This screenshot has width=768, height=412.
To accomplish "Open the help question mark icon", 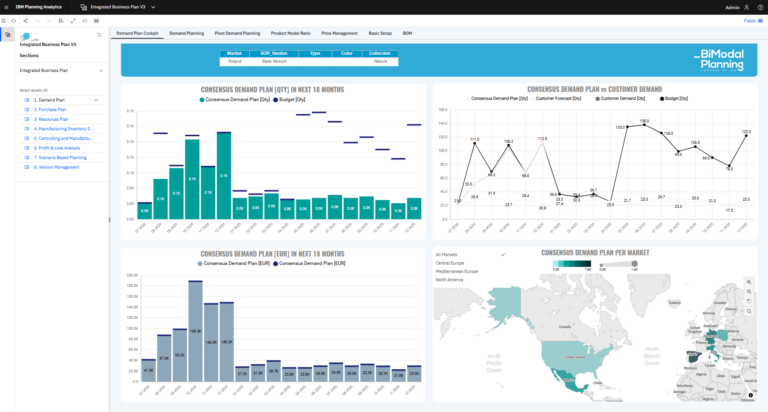I will pos(759,6).
